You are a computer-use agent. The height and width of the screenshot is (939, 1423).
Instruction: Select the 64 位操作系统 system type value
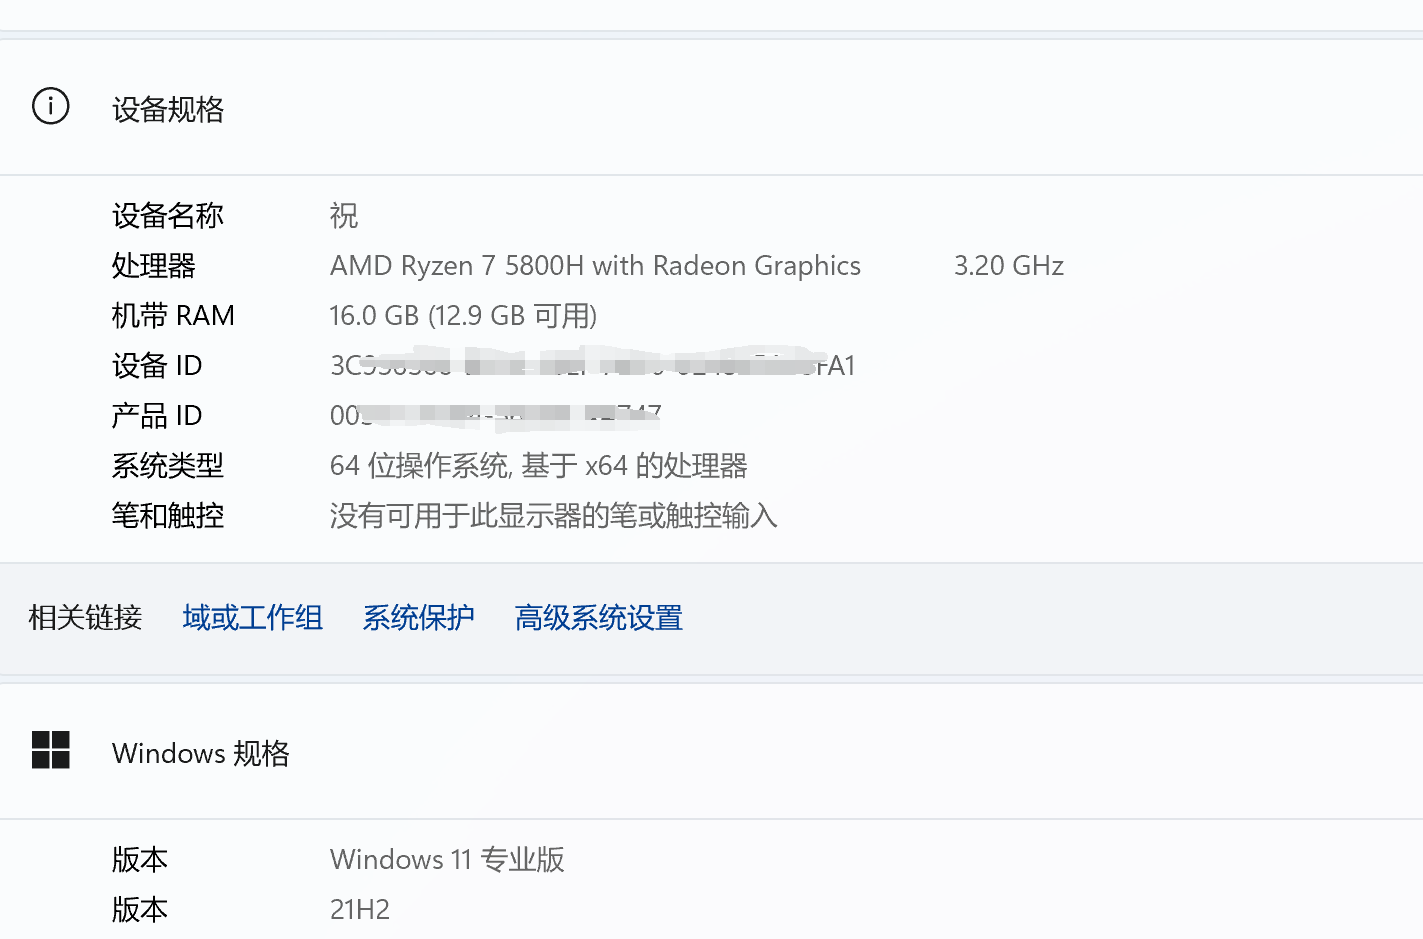(539, 466)
